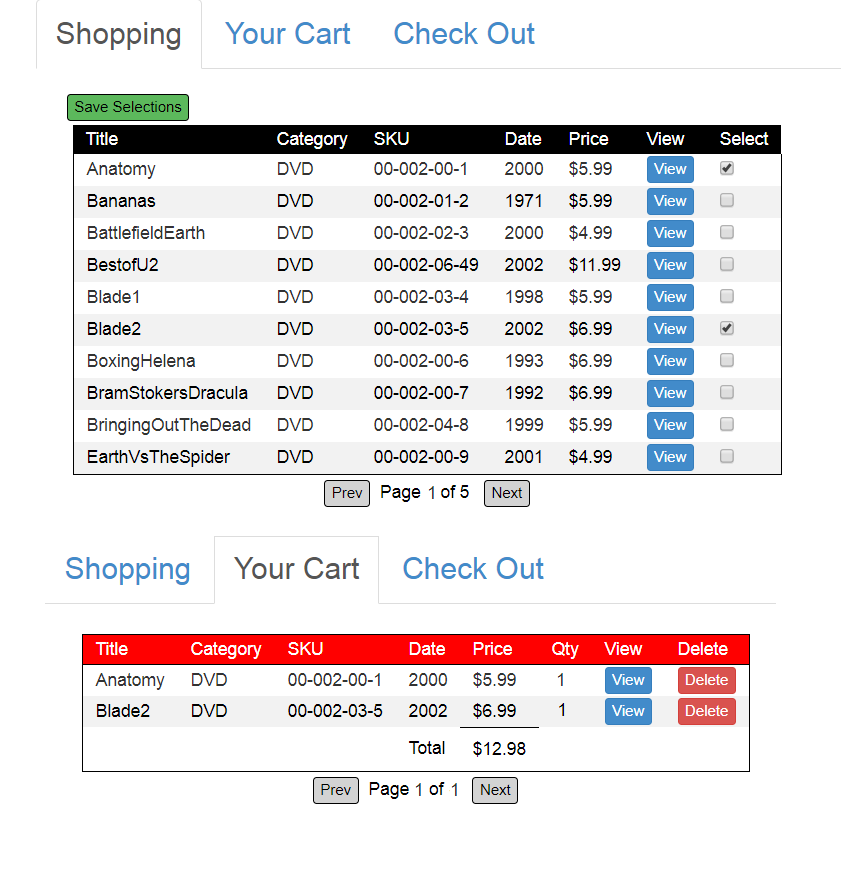Open the top Your Cart tab
This screenshot has height=871, width=841.
[x=288, y=34]
